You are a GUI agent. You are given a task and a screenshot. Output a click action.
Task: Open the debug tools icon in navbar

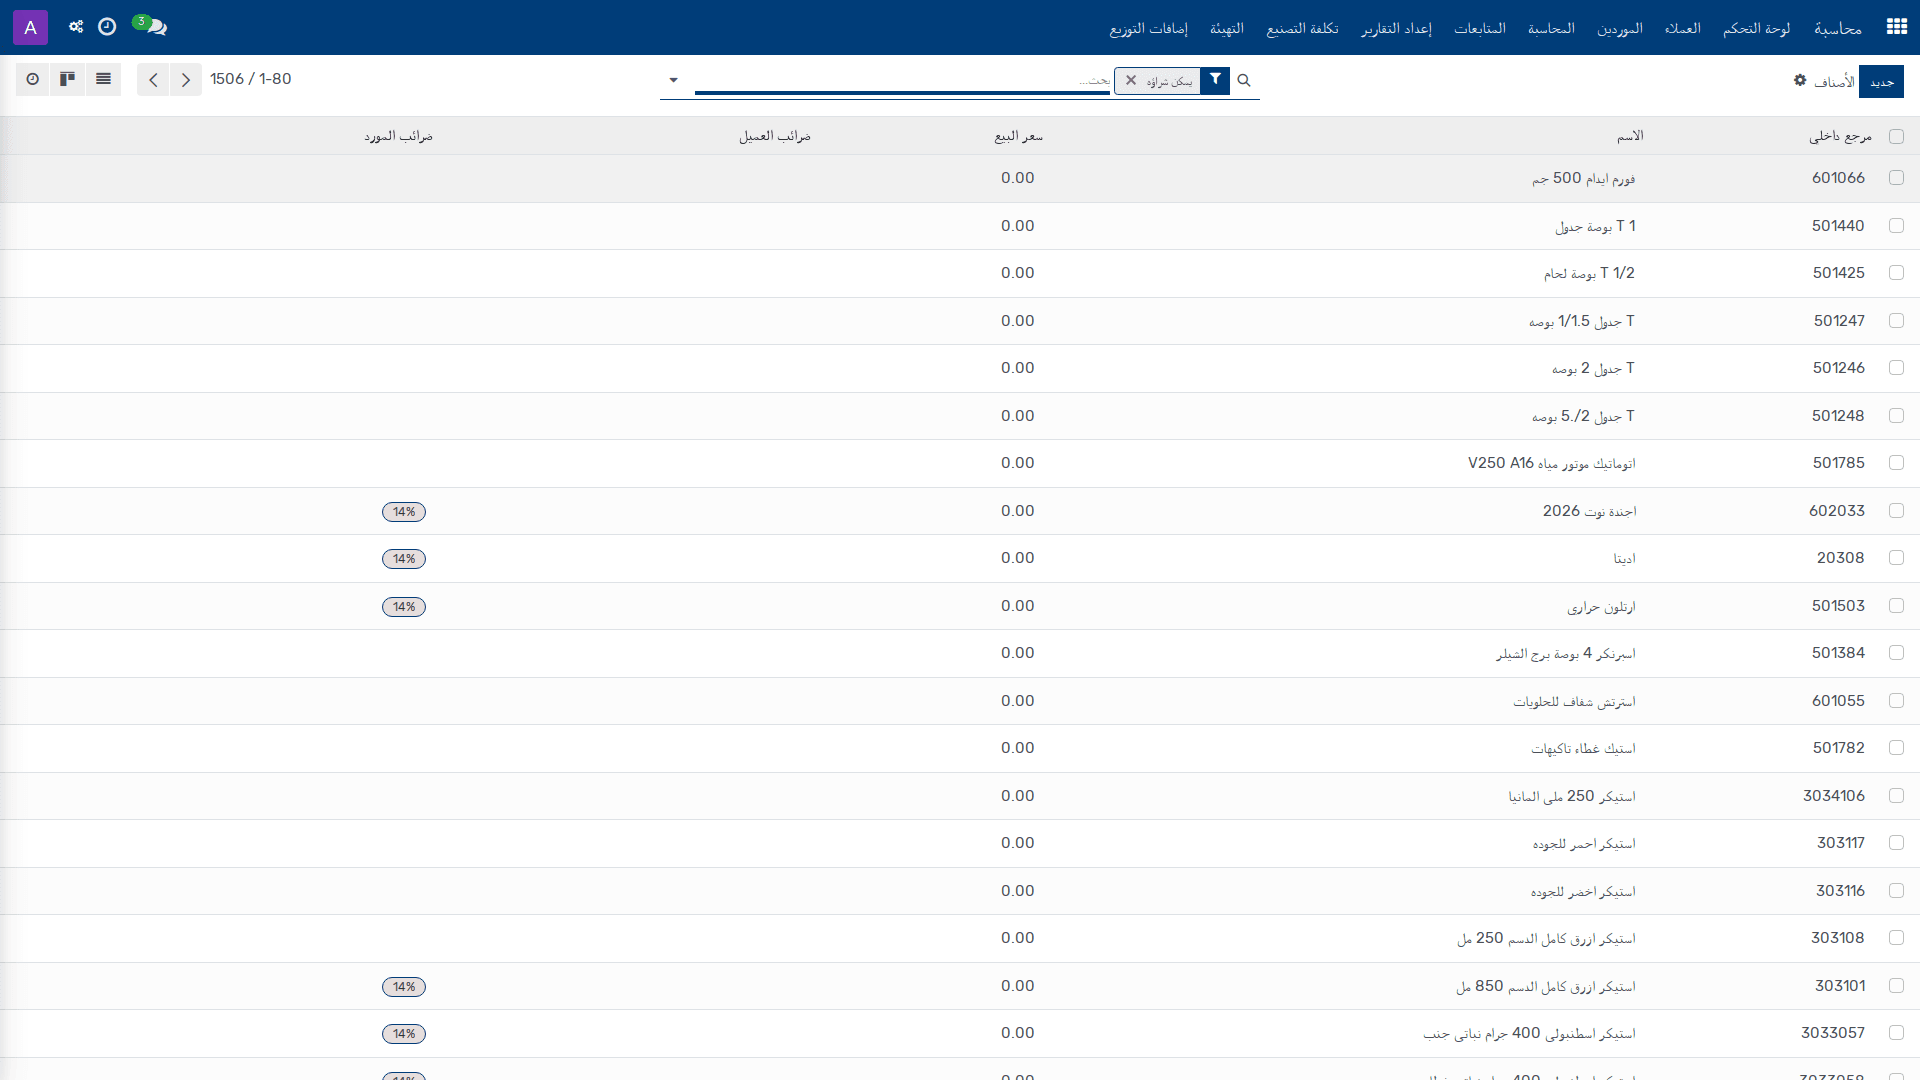point(76,27)
